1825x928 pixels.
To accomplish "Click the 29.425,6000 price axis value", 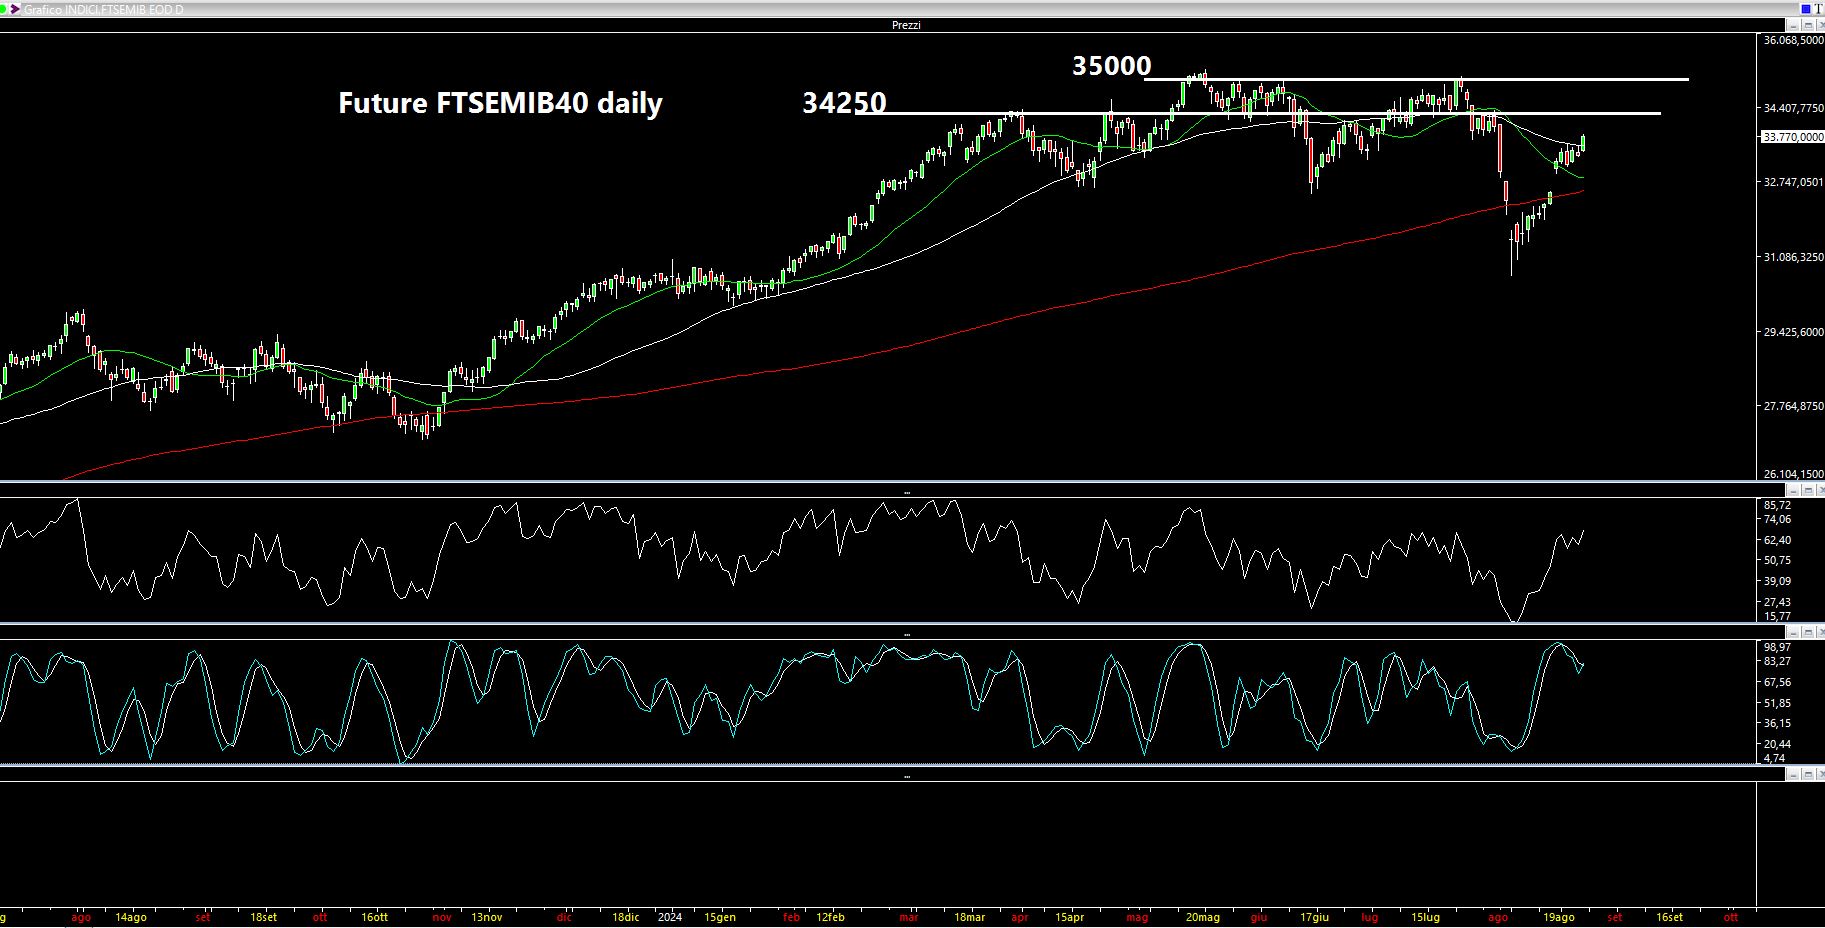I will point(1793,332).
